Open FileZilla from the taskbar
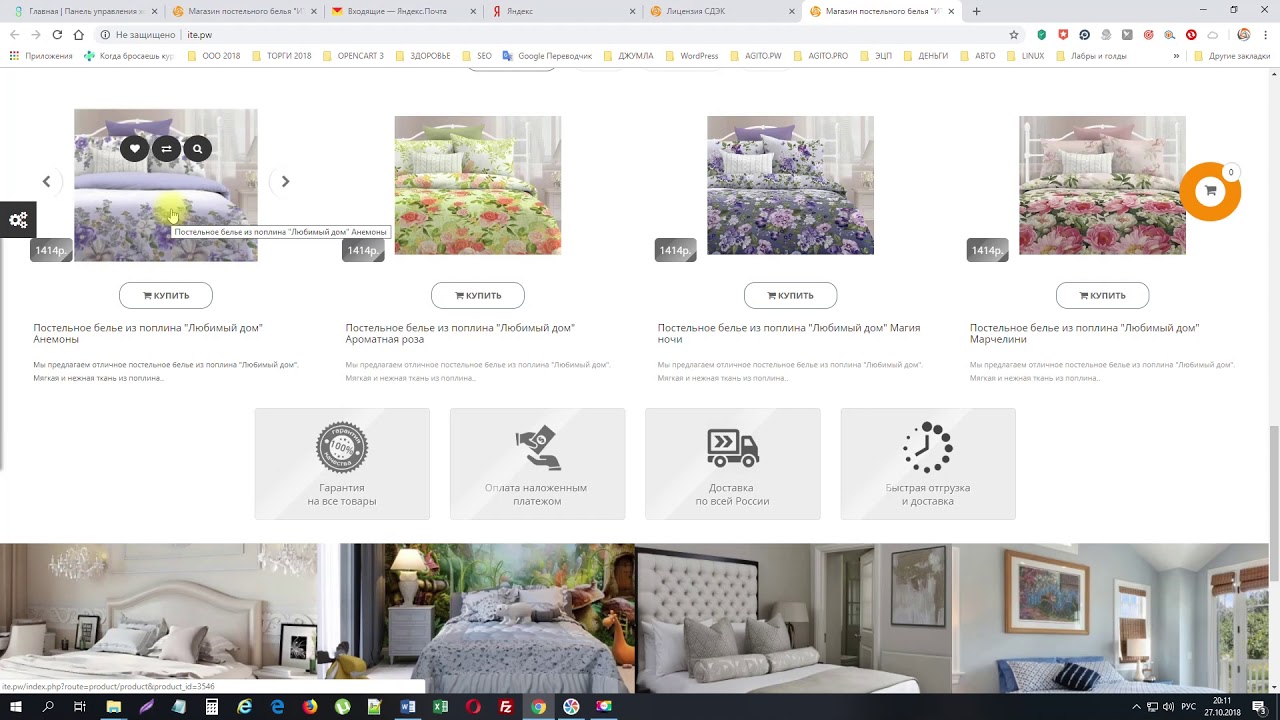 coord(506,707)
